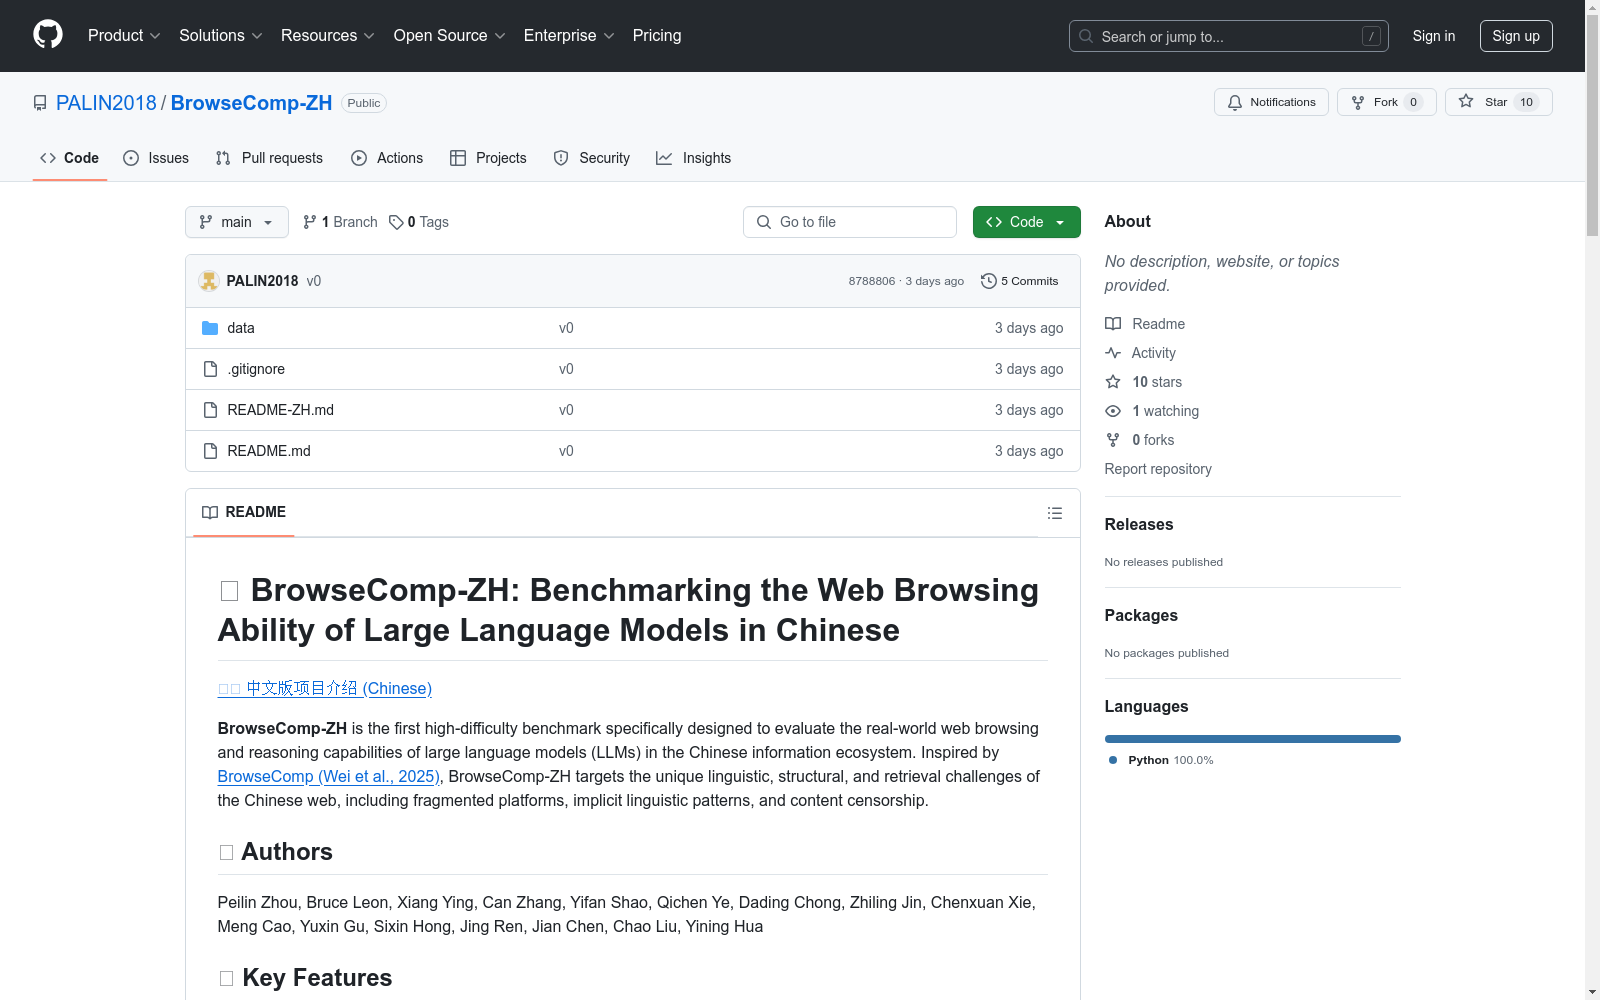Click the repository book icon beside PALIN2018

click(40, 103)
